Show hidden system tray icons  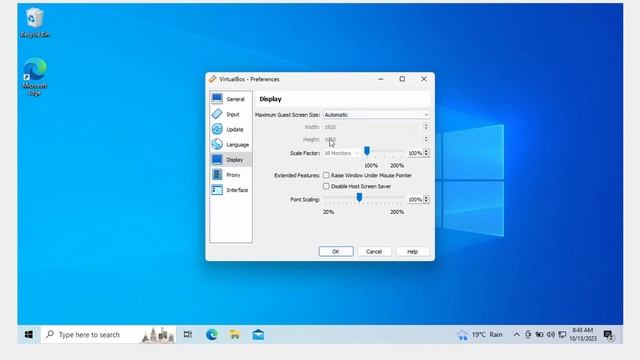coord(516,335)
